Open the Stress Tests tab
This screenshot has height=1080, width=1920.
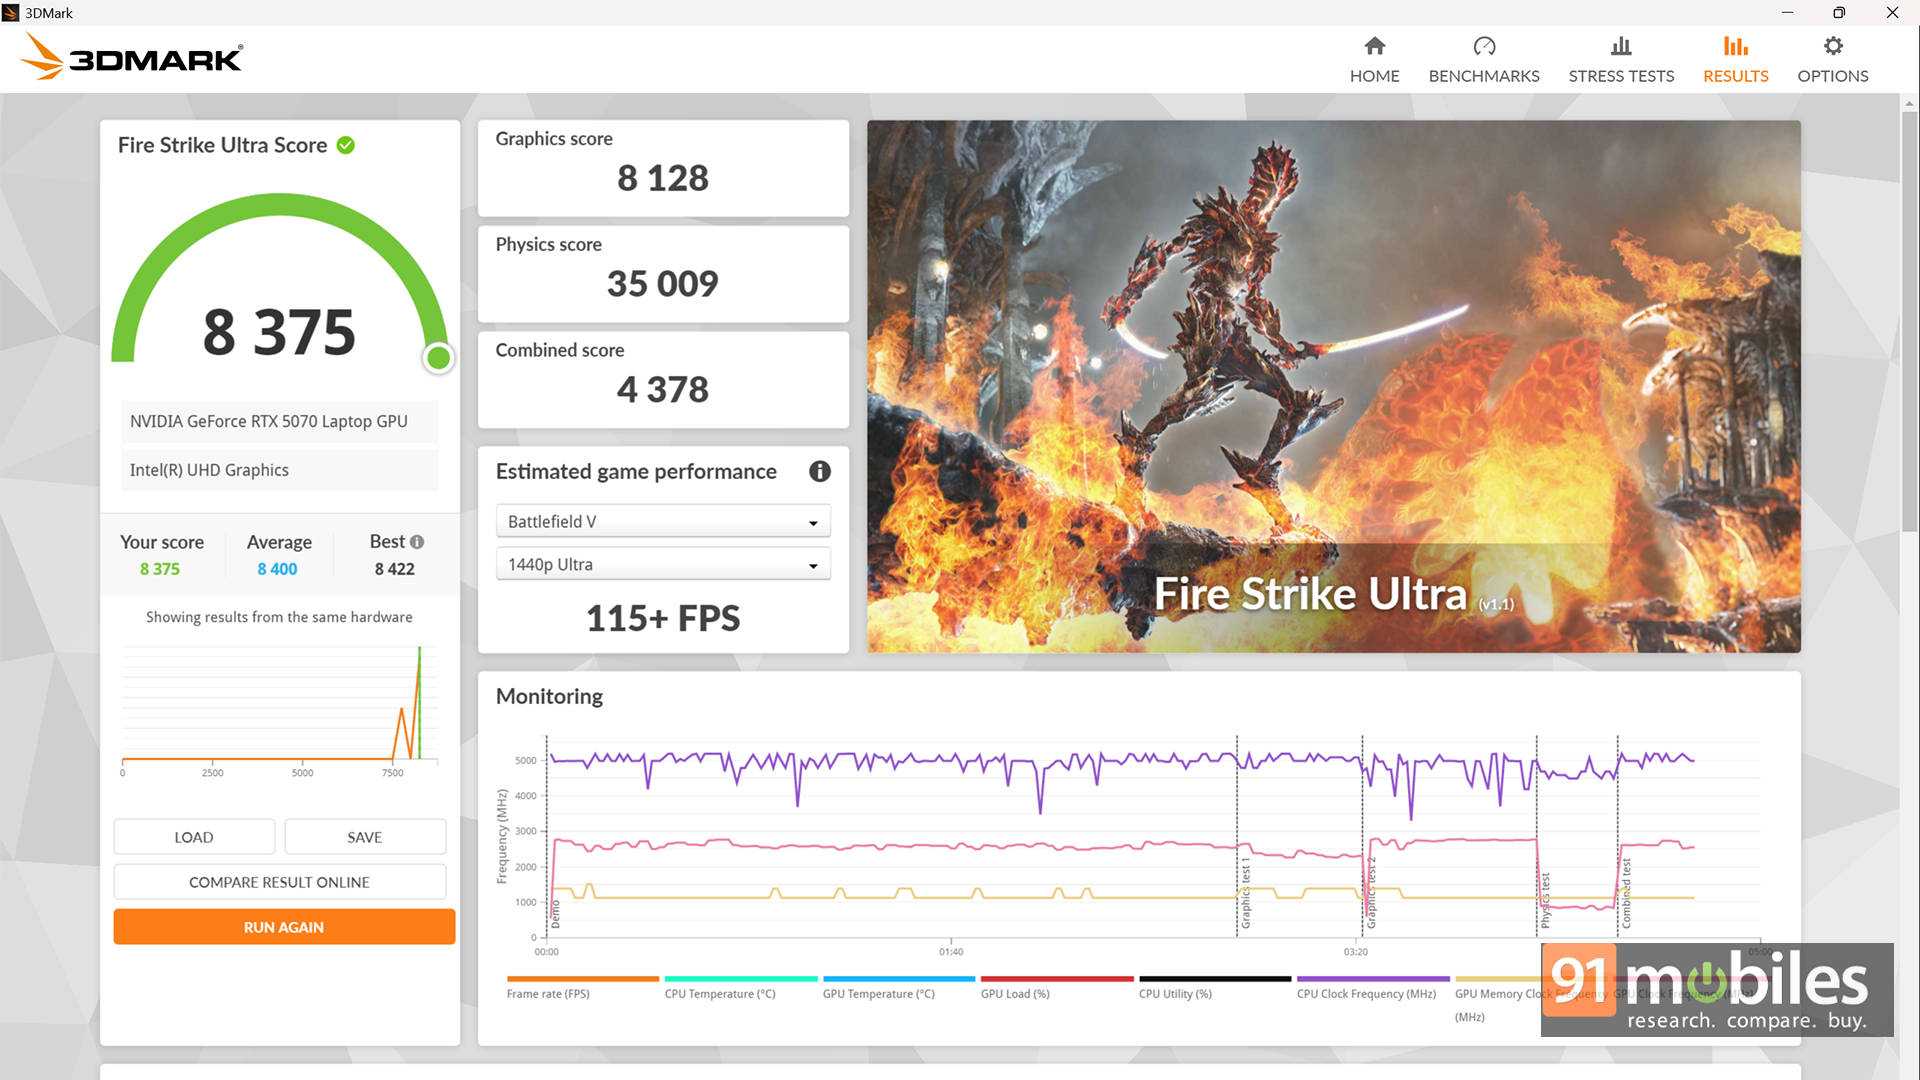(x=1621, y=60)
